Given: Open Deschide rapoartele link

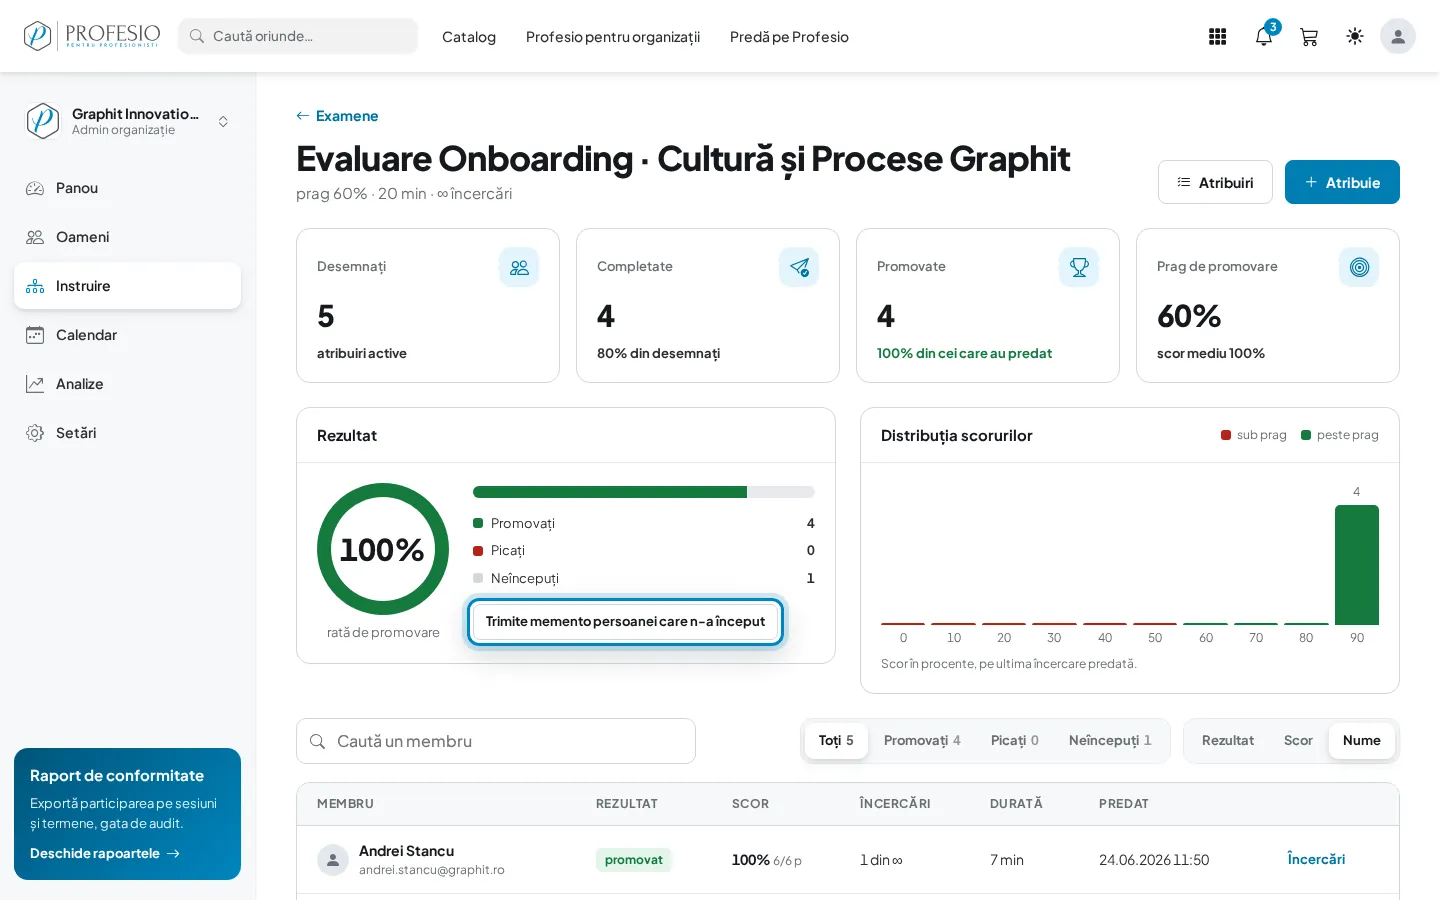Looking at the screenshot, I should [105, 853].
